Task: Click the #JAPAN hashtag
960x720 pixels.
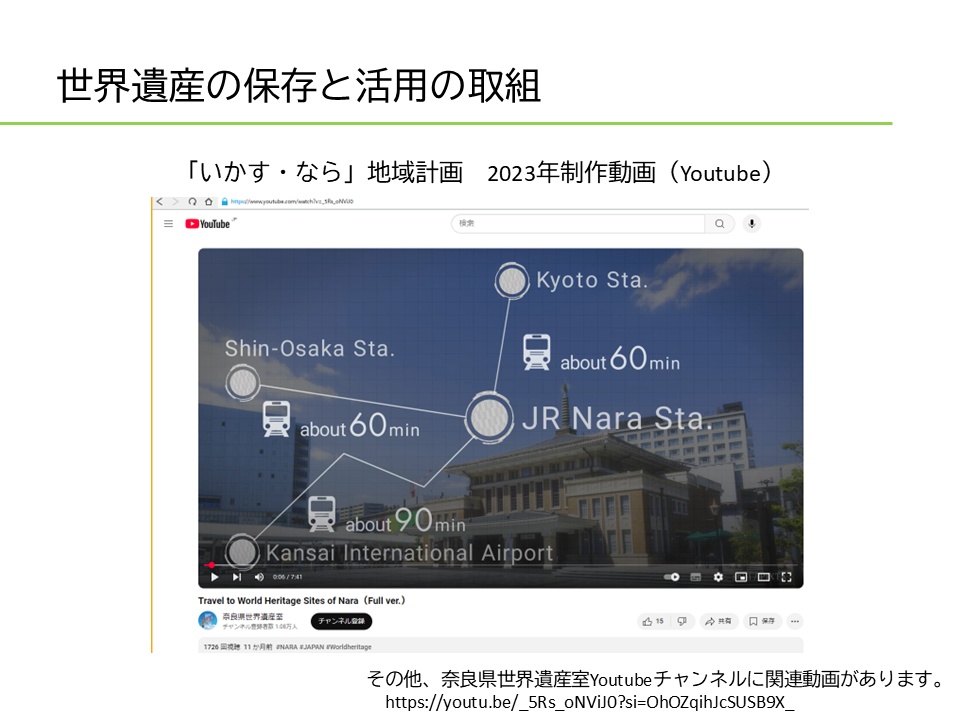Action: (312, 647)
